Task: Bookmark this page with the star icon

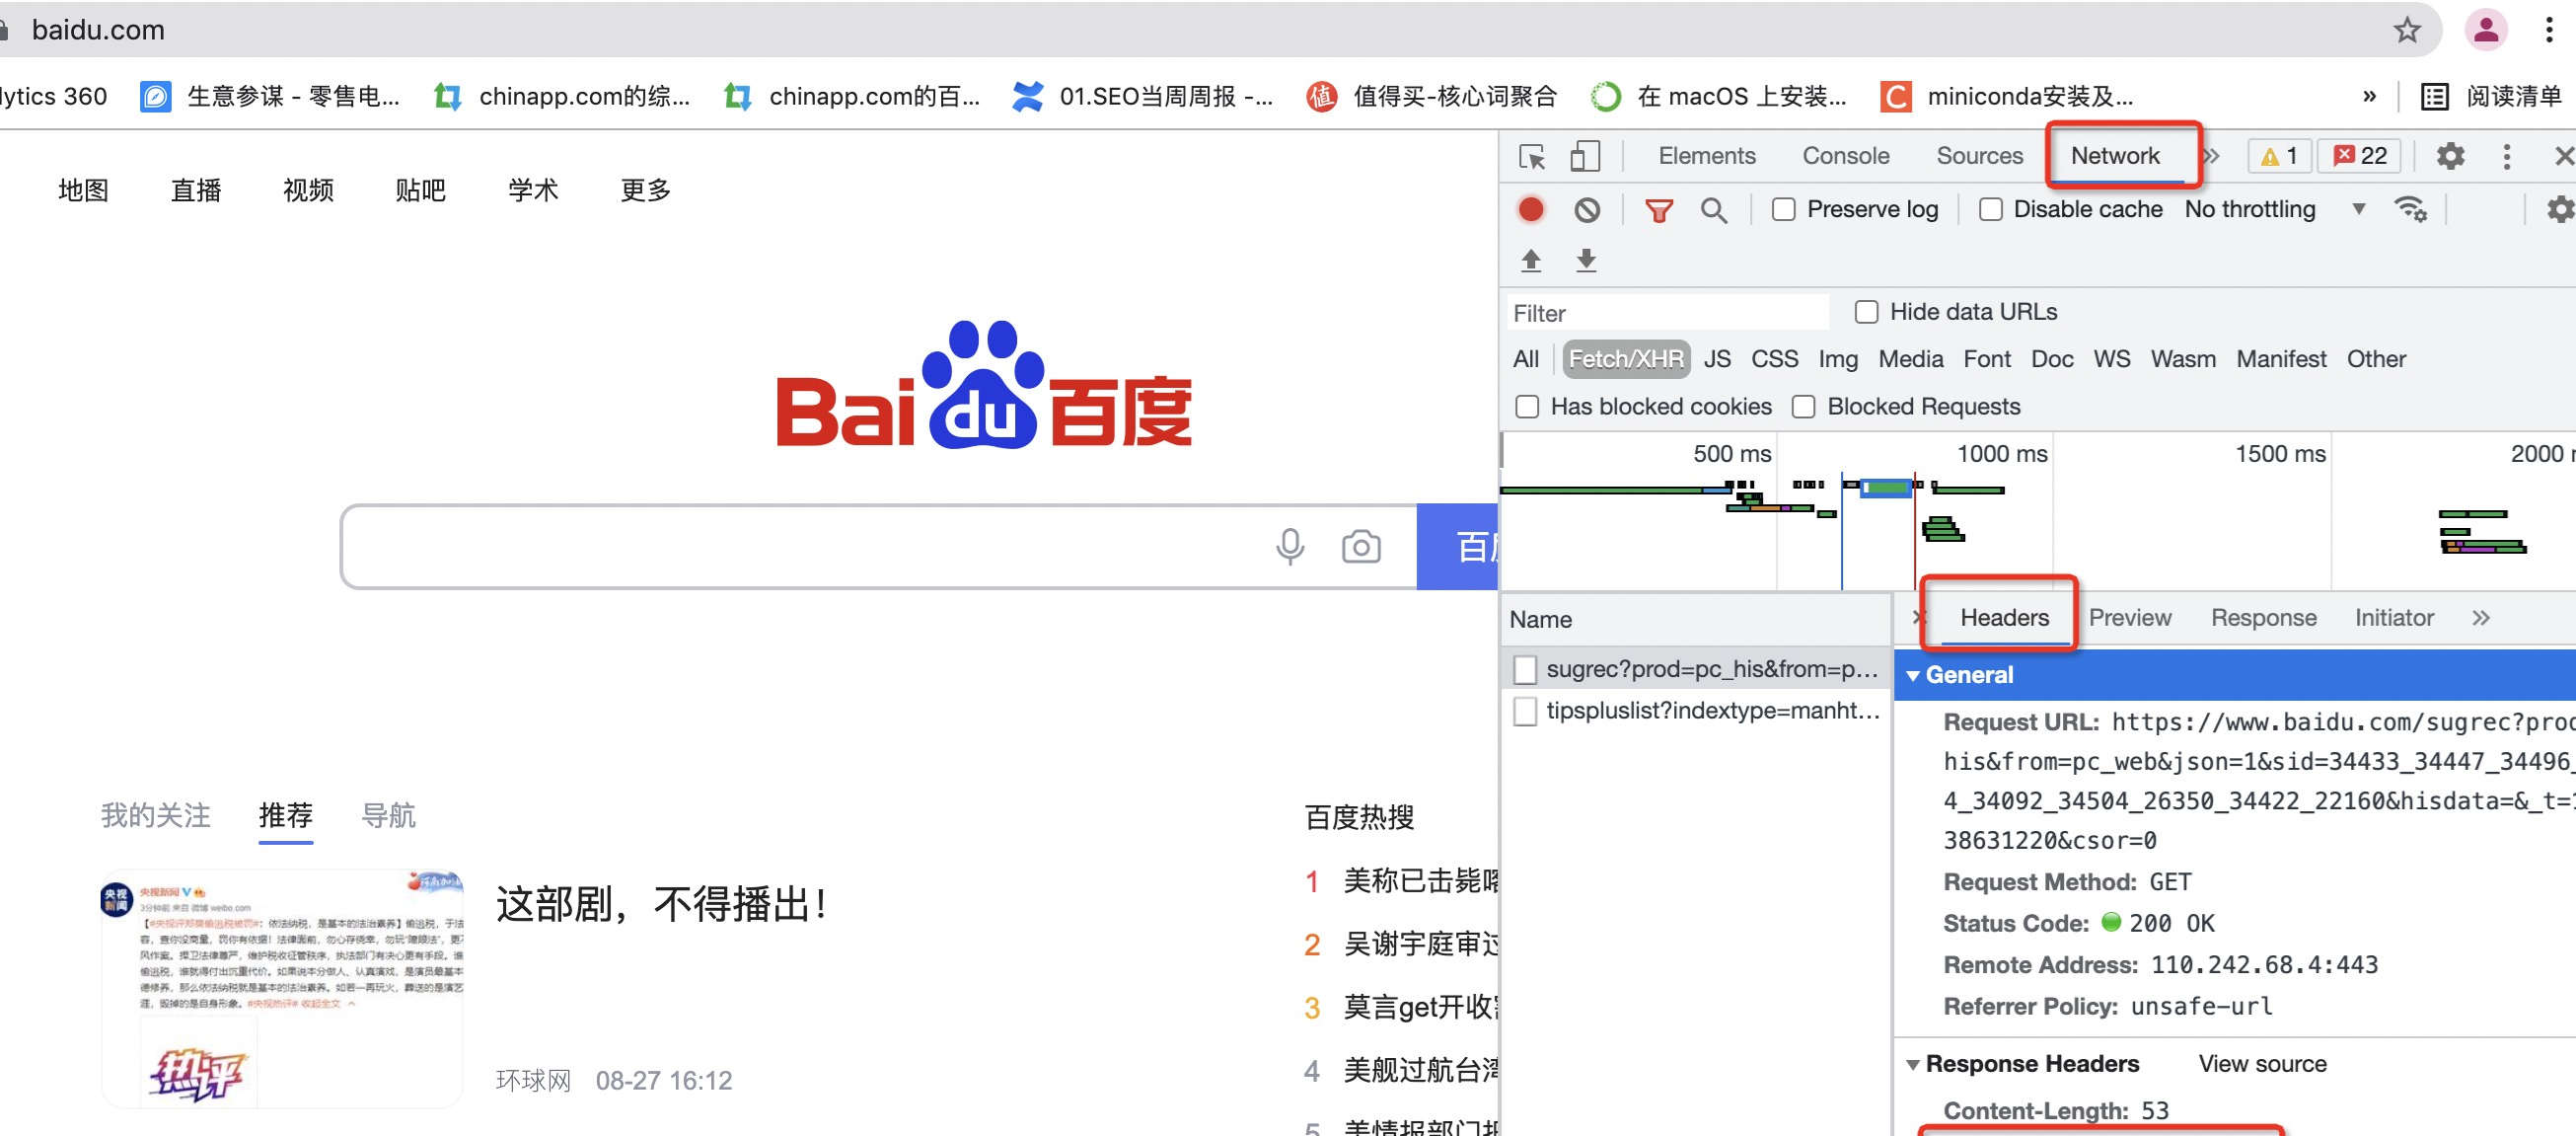Action: click(x=2406, y=30)
